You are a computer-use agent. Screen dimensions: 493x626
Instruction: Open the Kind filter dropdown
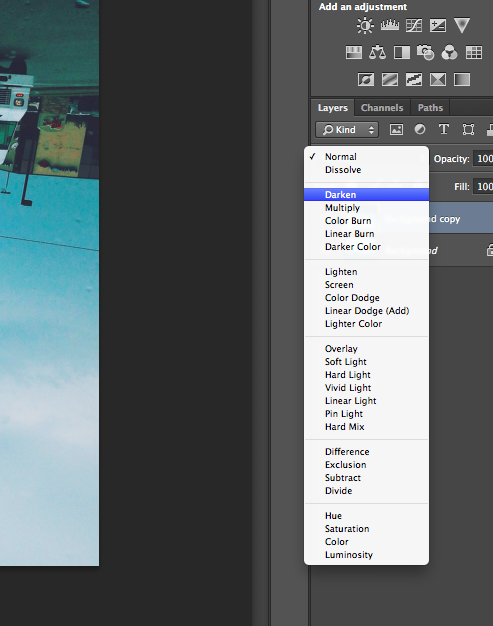pyautogui.click(x=347, y=130)
